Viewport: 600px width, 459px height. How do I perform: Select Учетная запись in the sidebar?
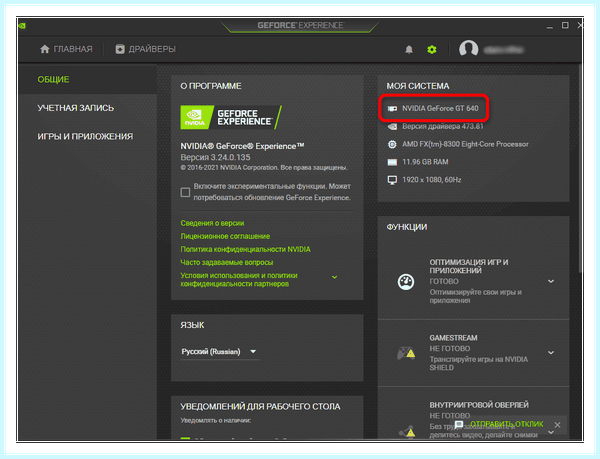click(76, 108)
